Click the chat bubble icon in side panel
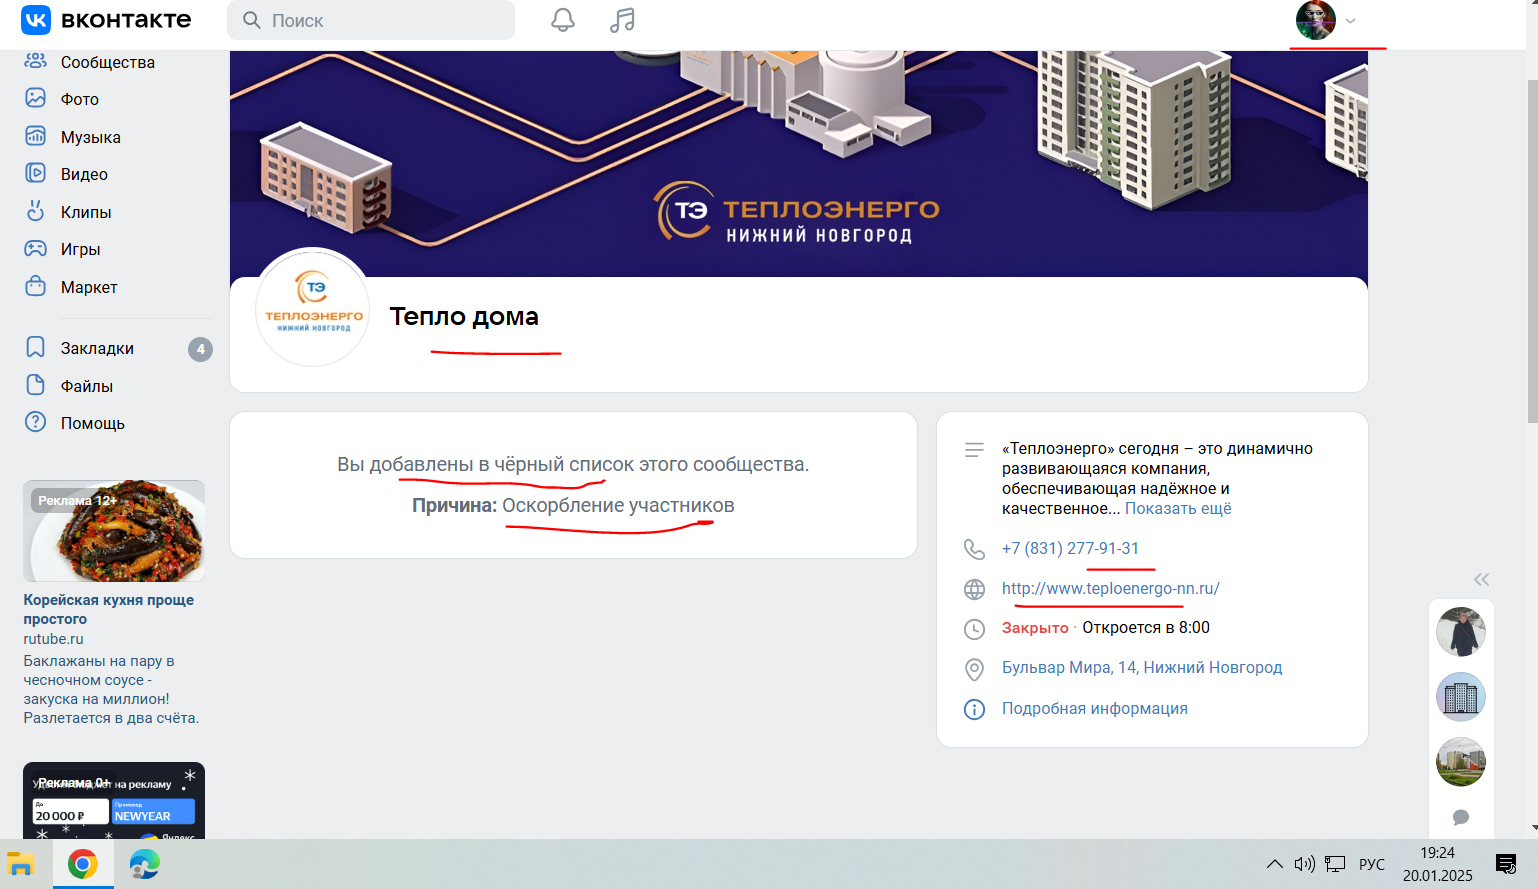1538x889 pixels. coord(1461,818)
